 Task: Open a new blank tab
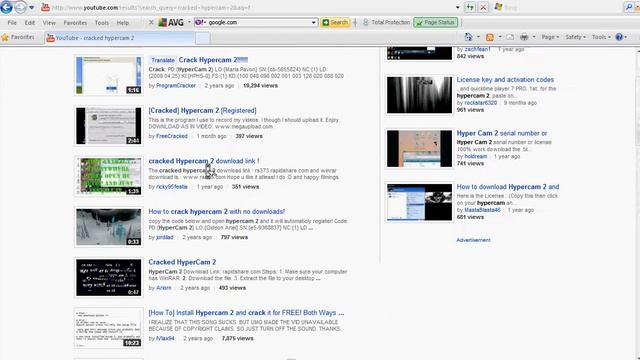pos(203,38)
